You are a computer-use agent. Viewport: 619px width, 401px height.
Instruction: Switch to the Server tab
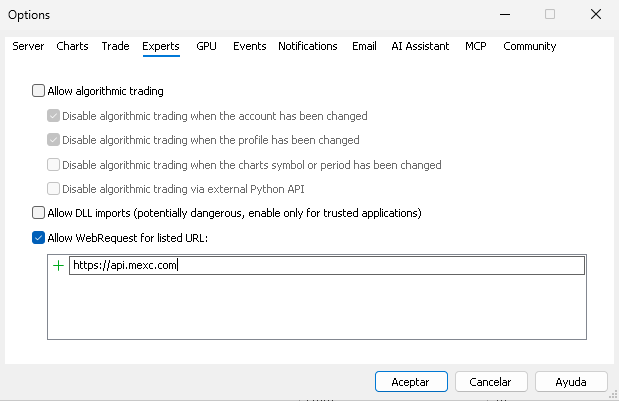[x=28, y=46]
